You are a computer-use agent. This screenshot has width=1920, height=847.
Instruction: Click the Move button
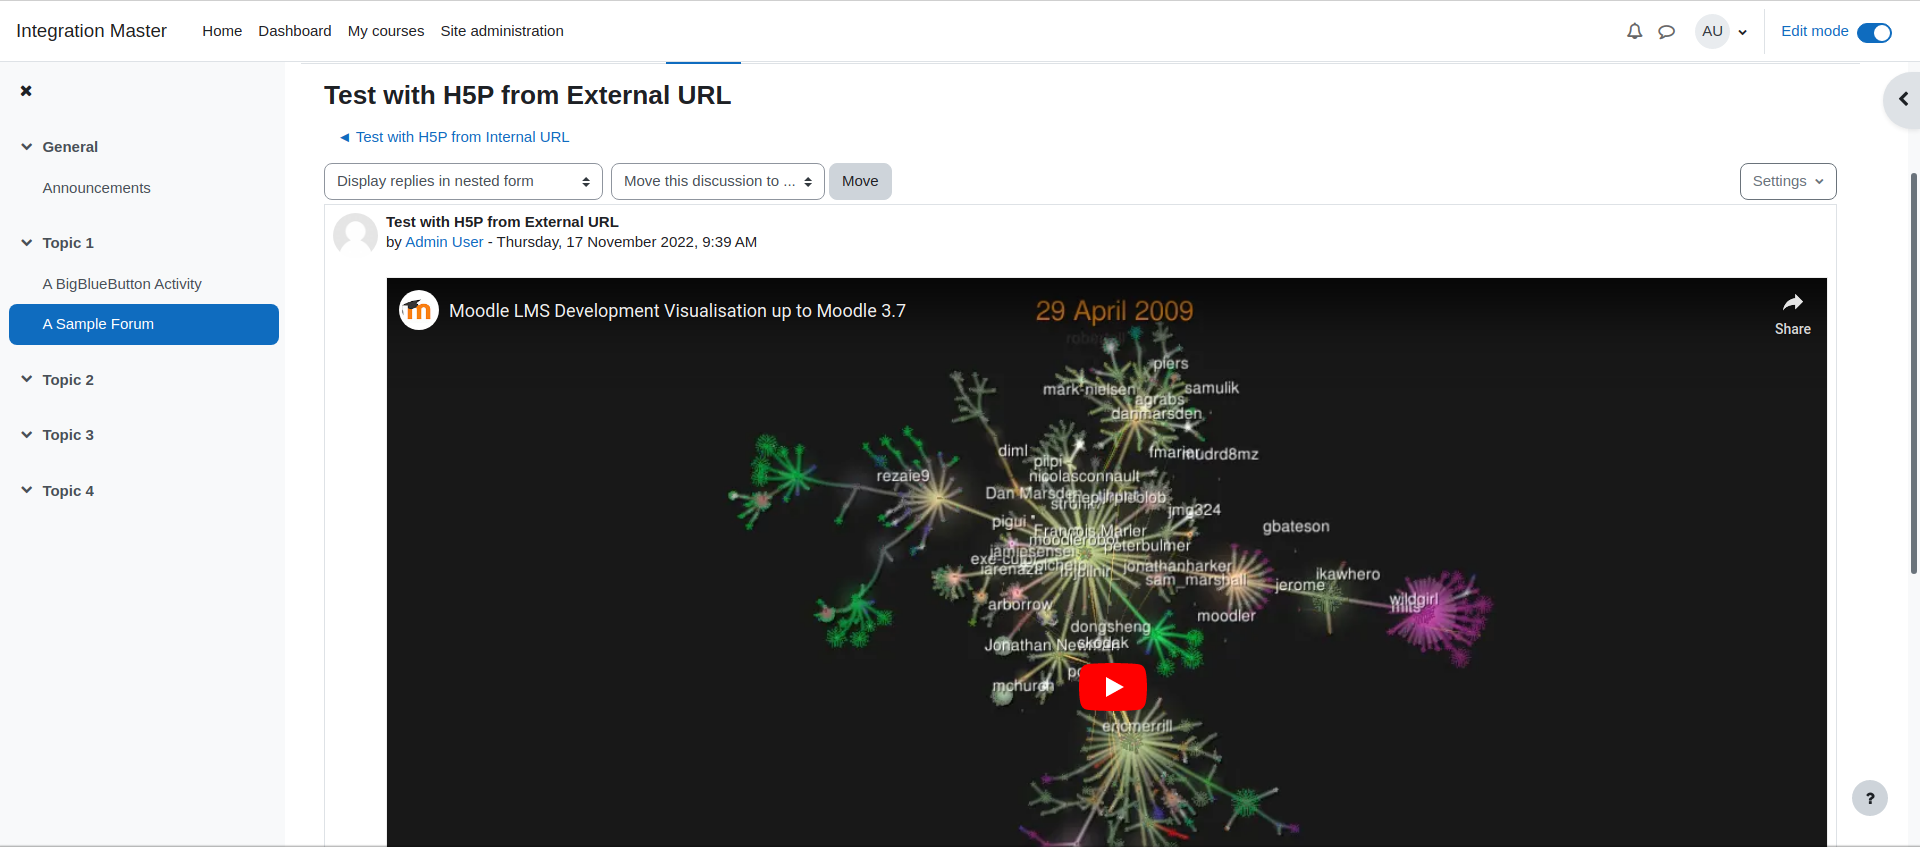(860, 181)
